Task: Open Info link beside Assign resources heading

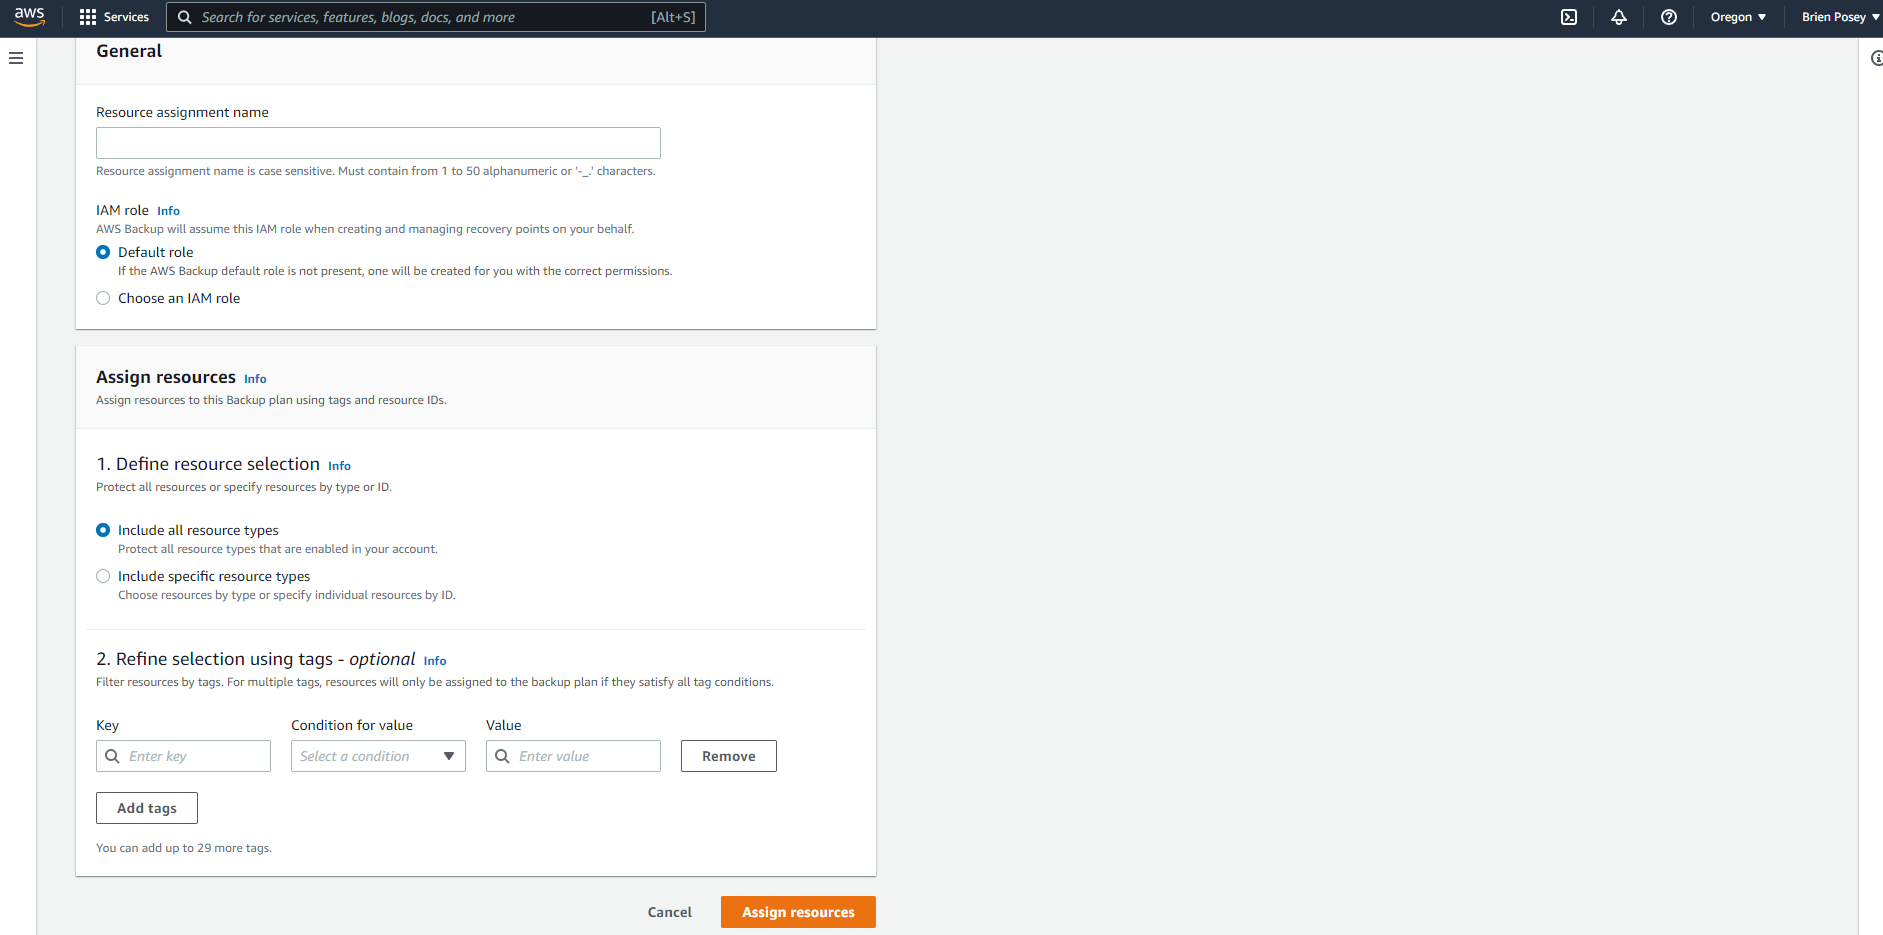Action: coord(255,379)
